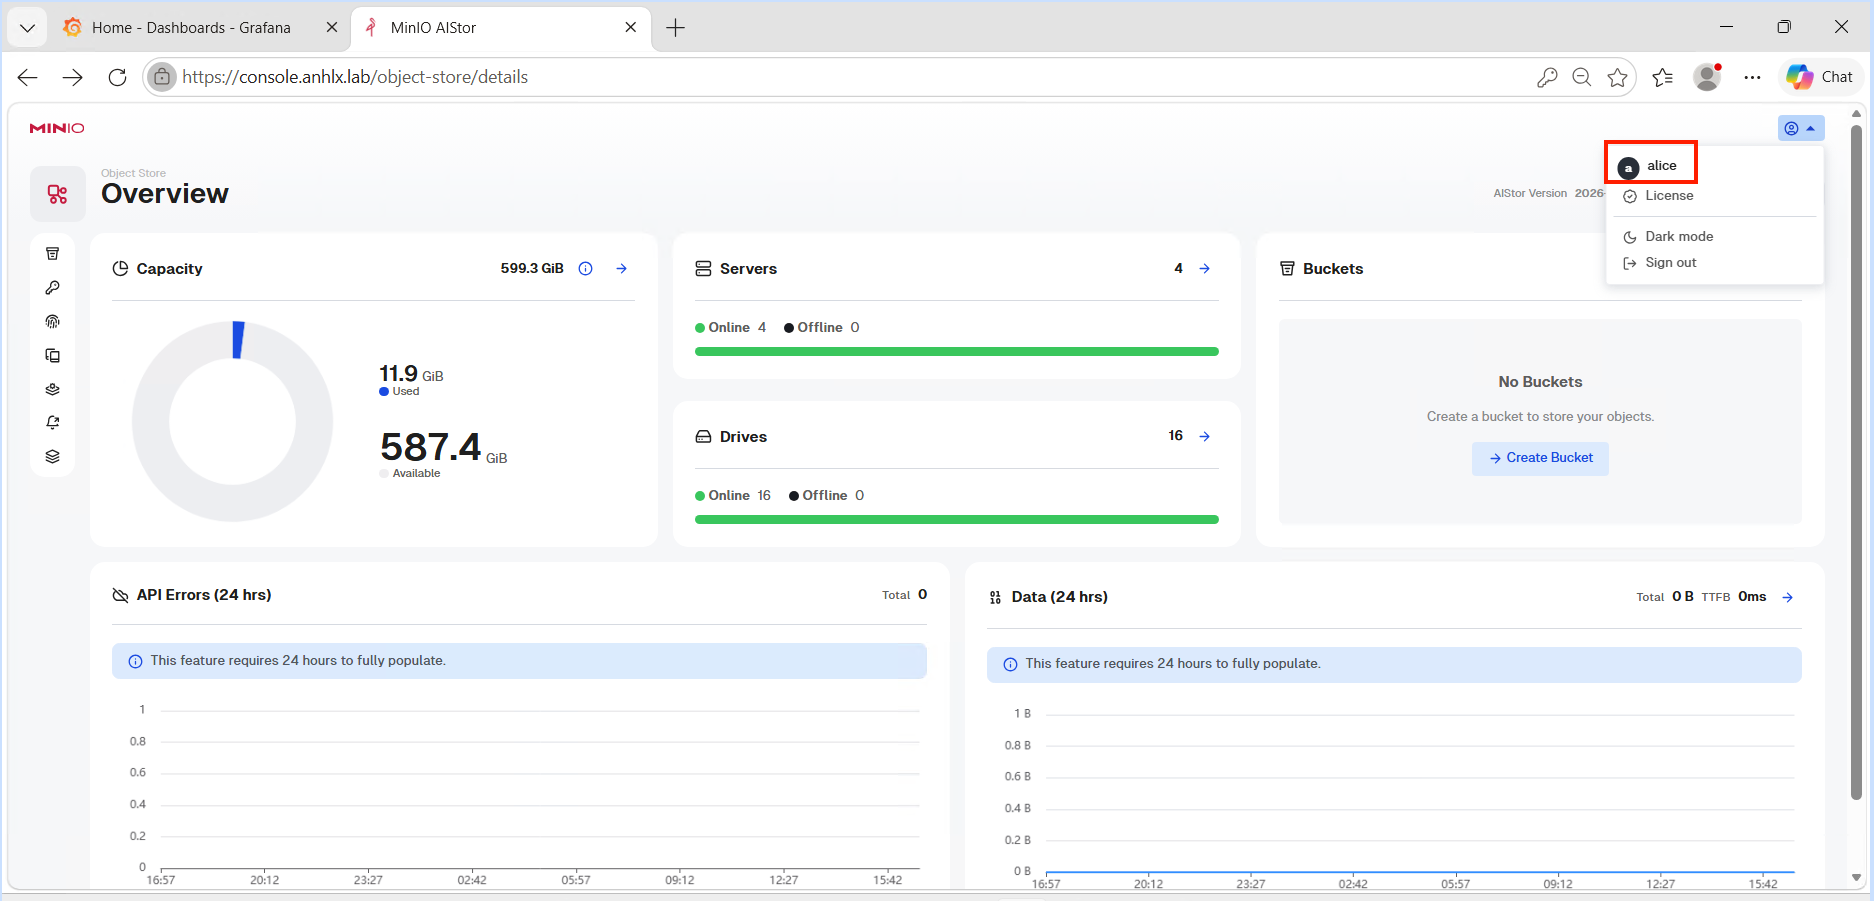This screenshot has height=901, width=1874.
Task: Switch to the Grafana Dashboards tab
Action: (191, 28)
